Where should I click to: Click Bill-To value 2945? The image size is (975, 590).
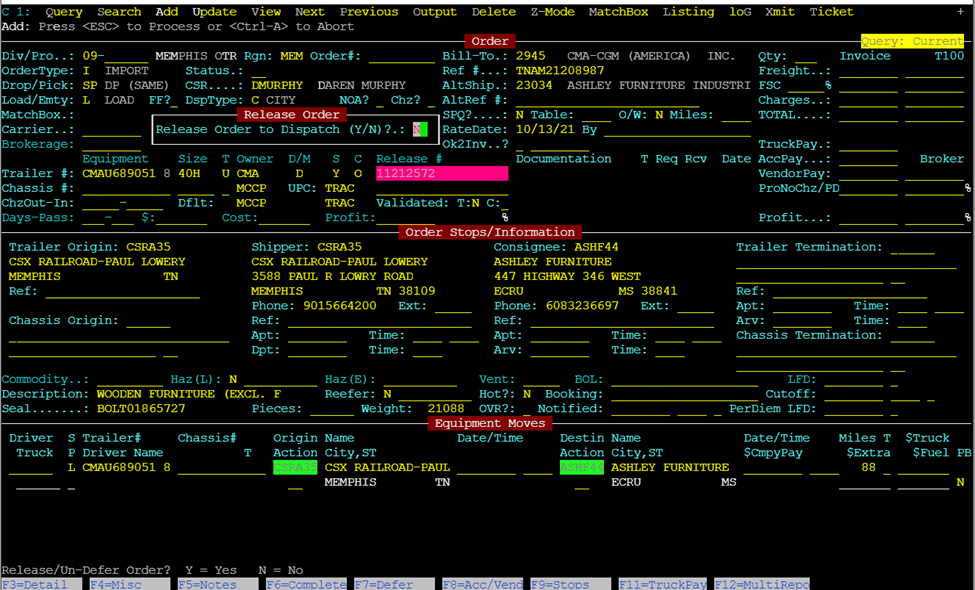tap(530, 56)
